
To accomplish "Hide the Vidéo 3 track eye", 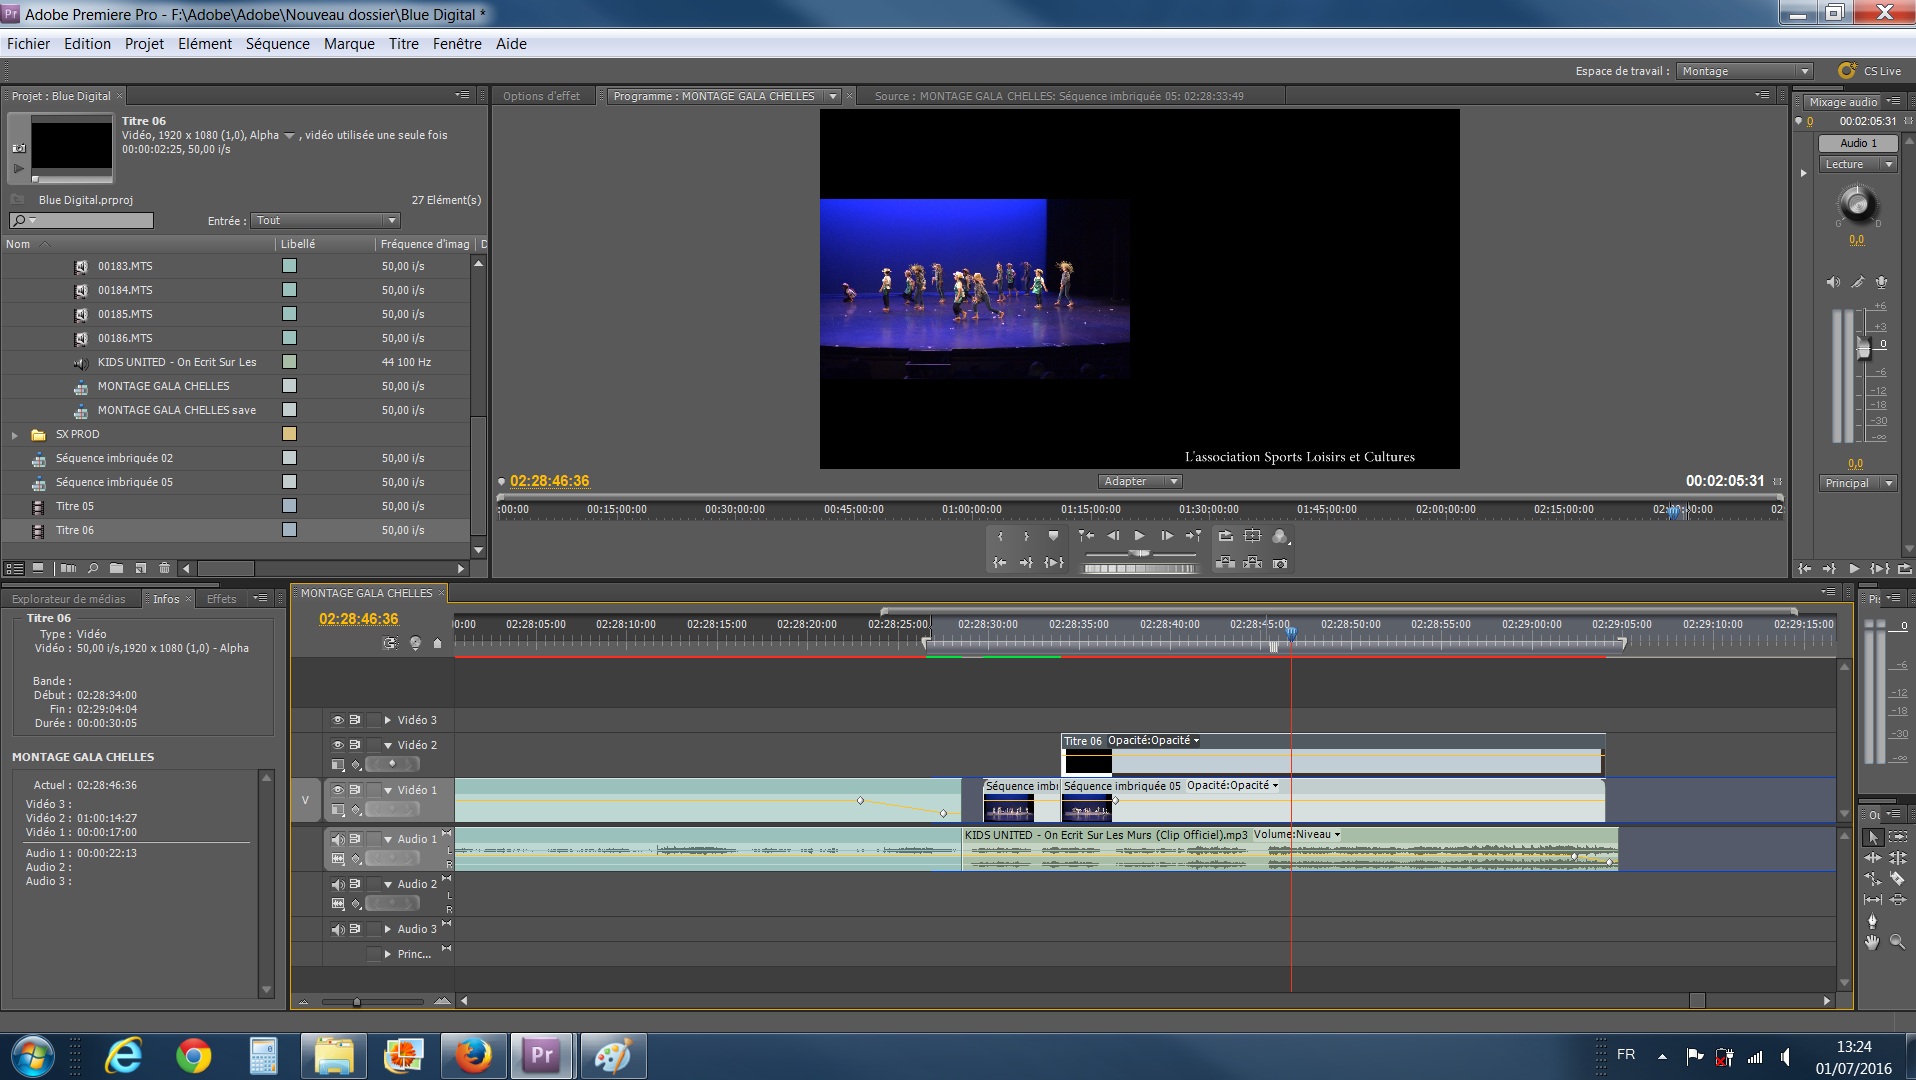I will click(338, 720).
